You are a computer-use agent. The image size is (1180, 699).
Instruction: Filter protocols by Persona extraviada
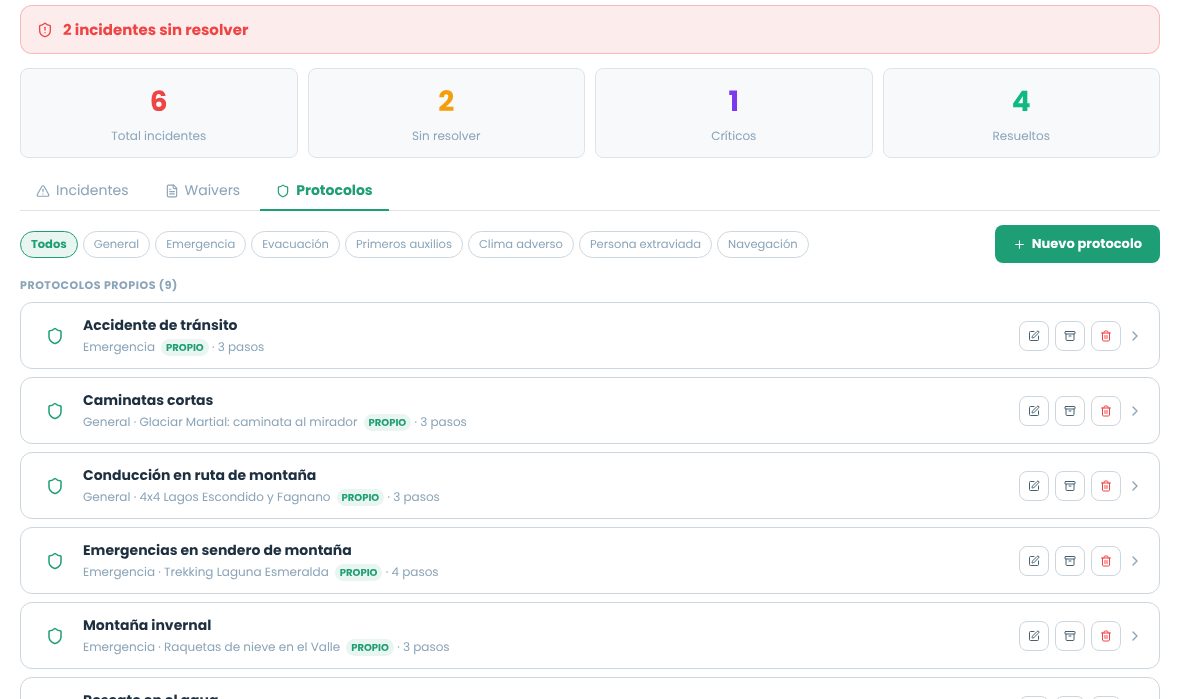coord(645,244)
